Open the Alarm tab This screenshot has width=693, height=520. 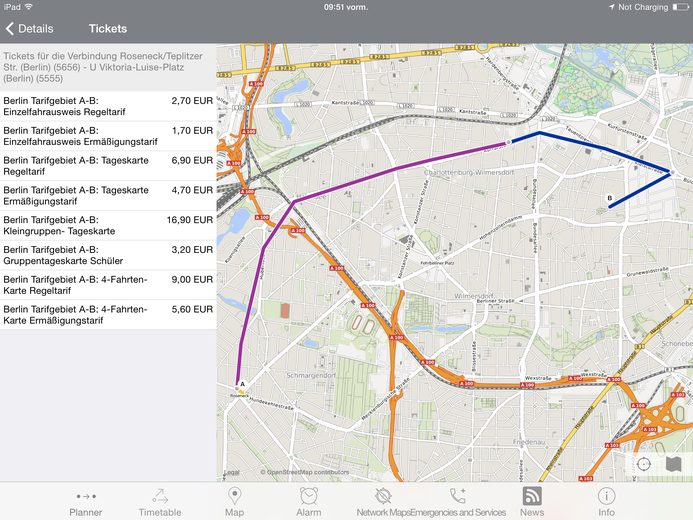coord(308,503)
